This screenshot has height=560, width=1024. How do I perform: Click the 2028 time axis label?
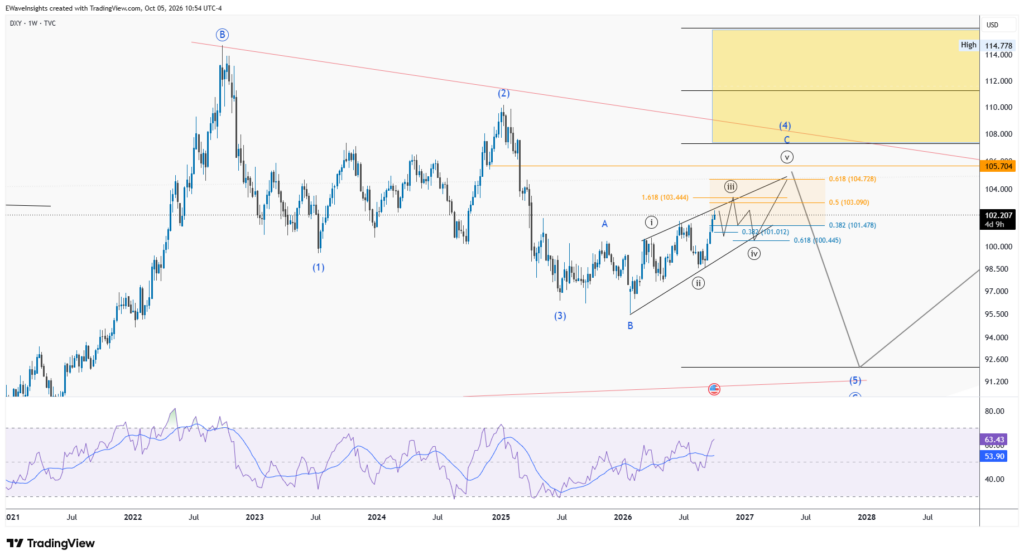coord(867,517)
